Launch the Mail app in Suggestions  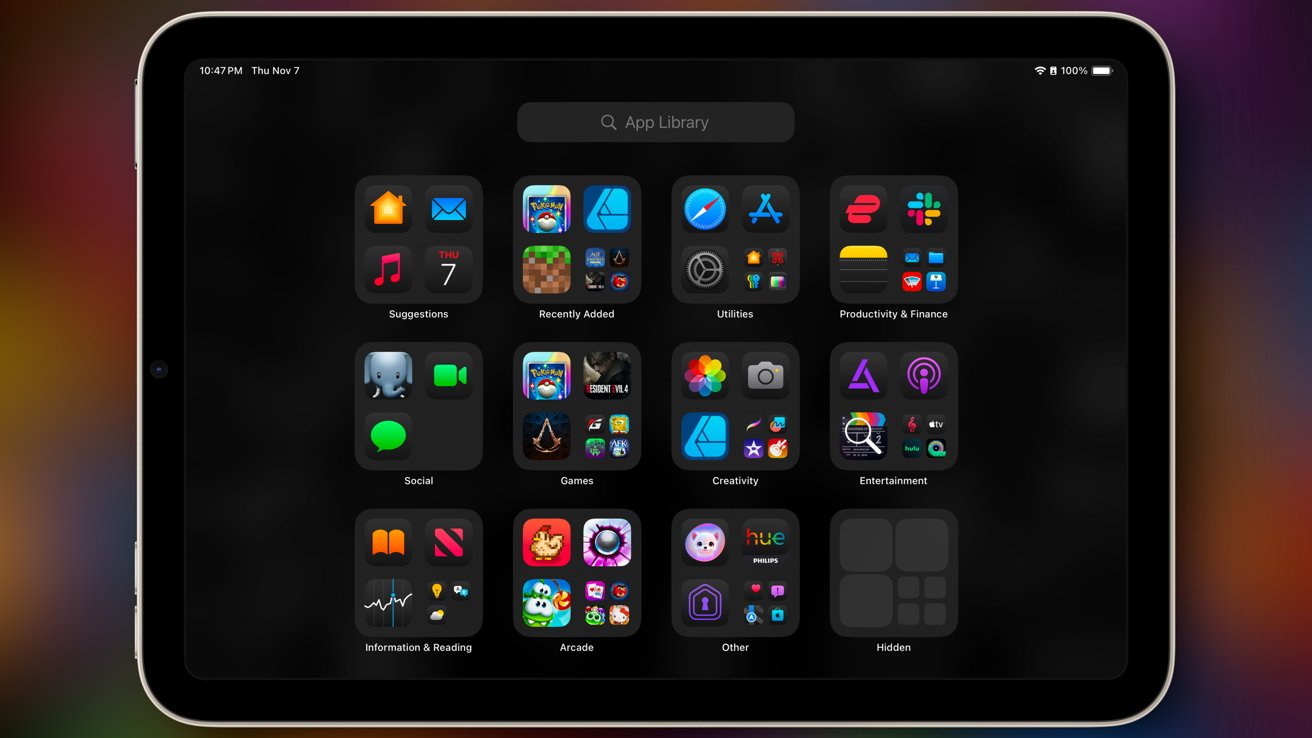[449, 209]
